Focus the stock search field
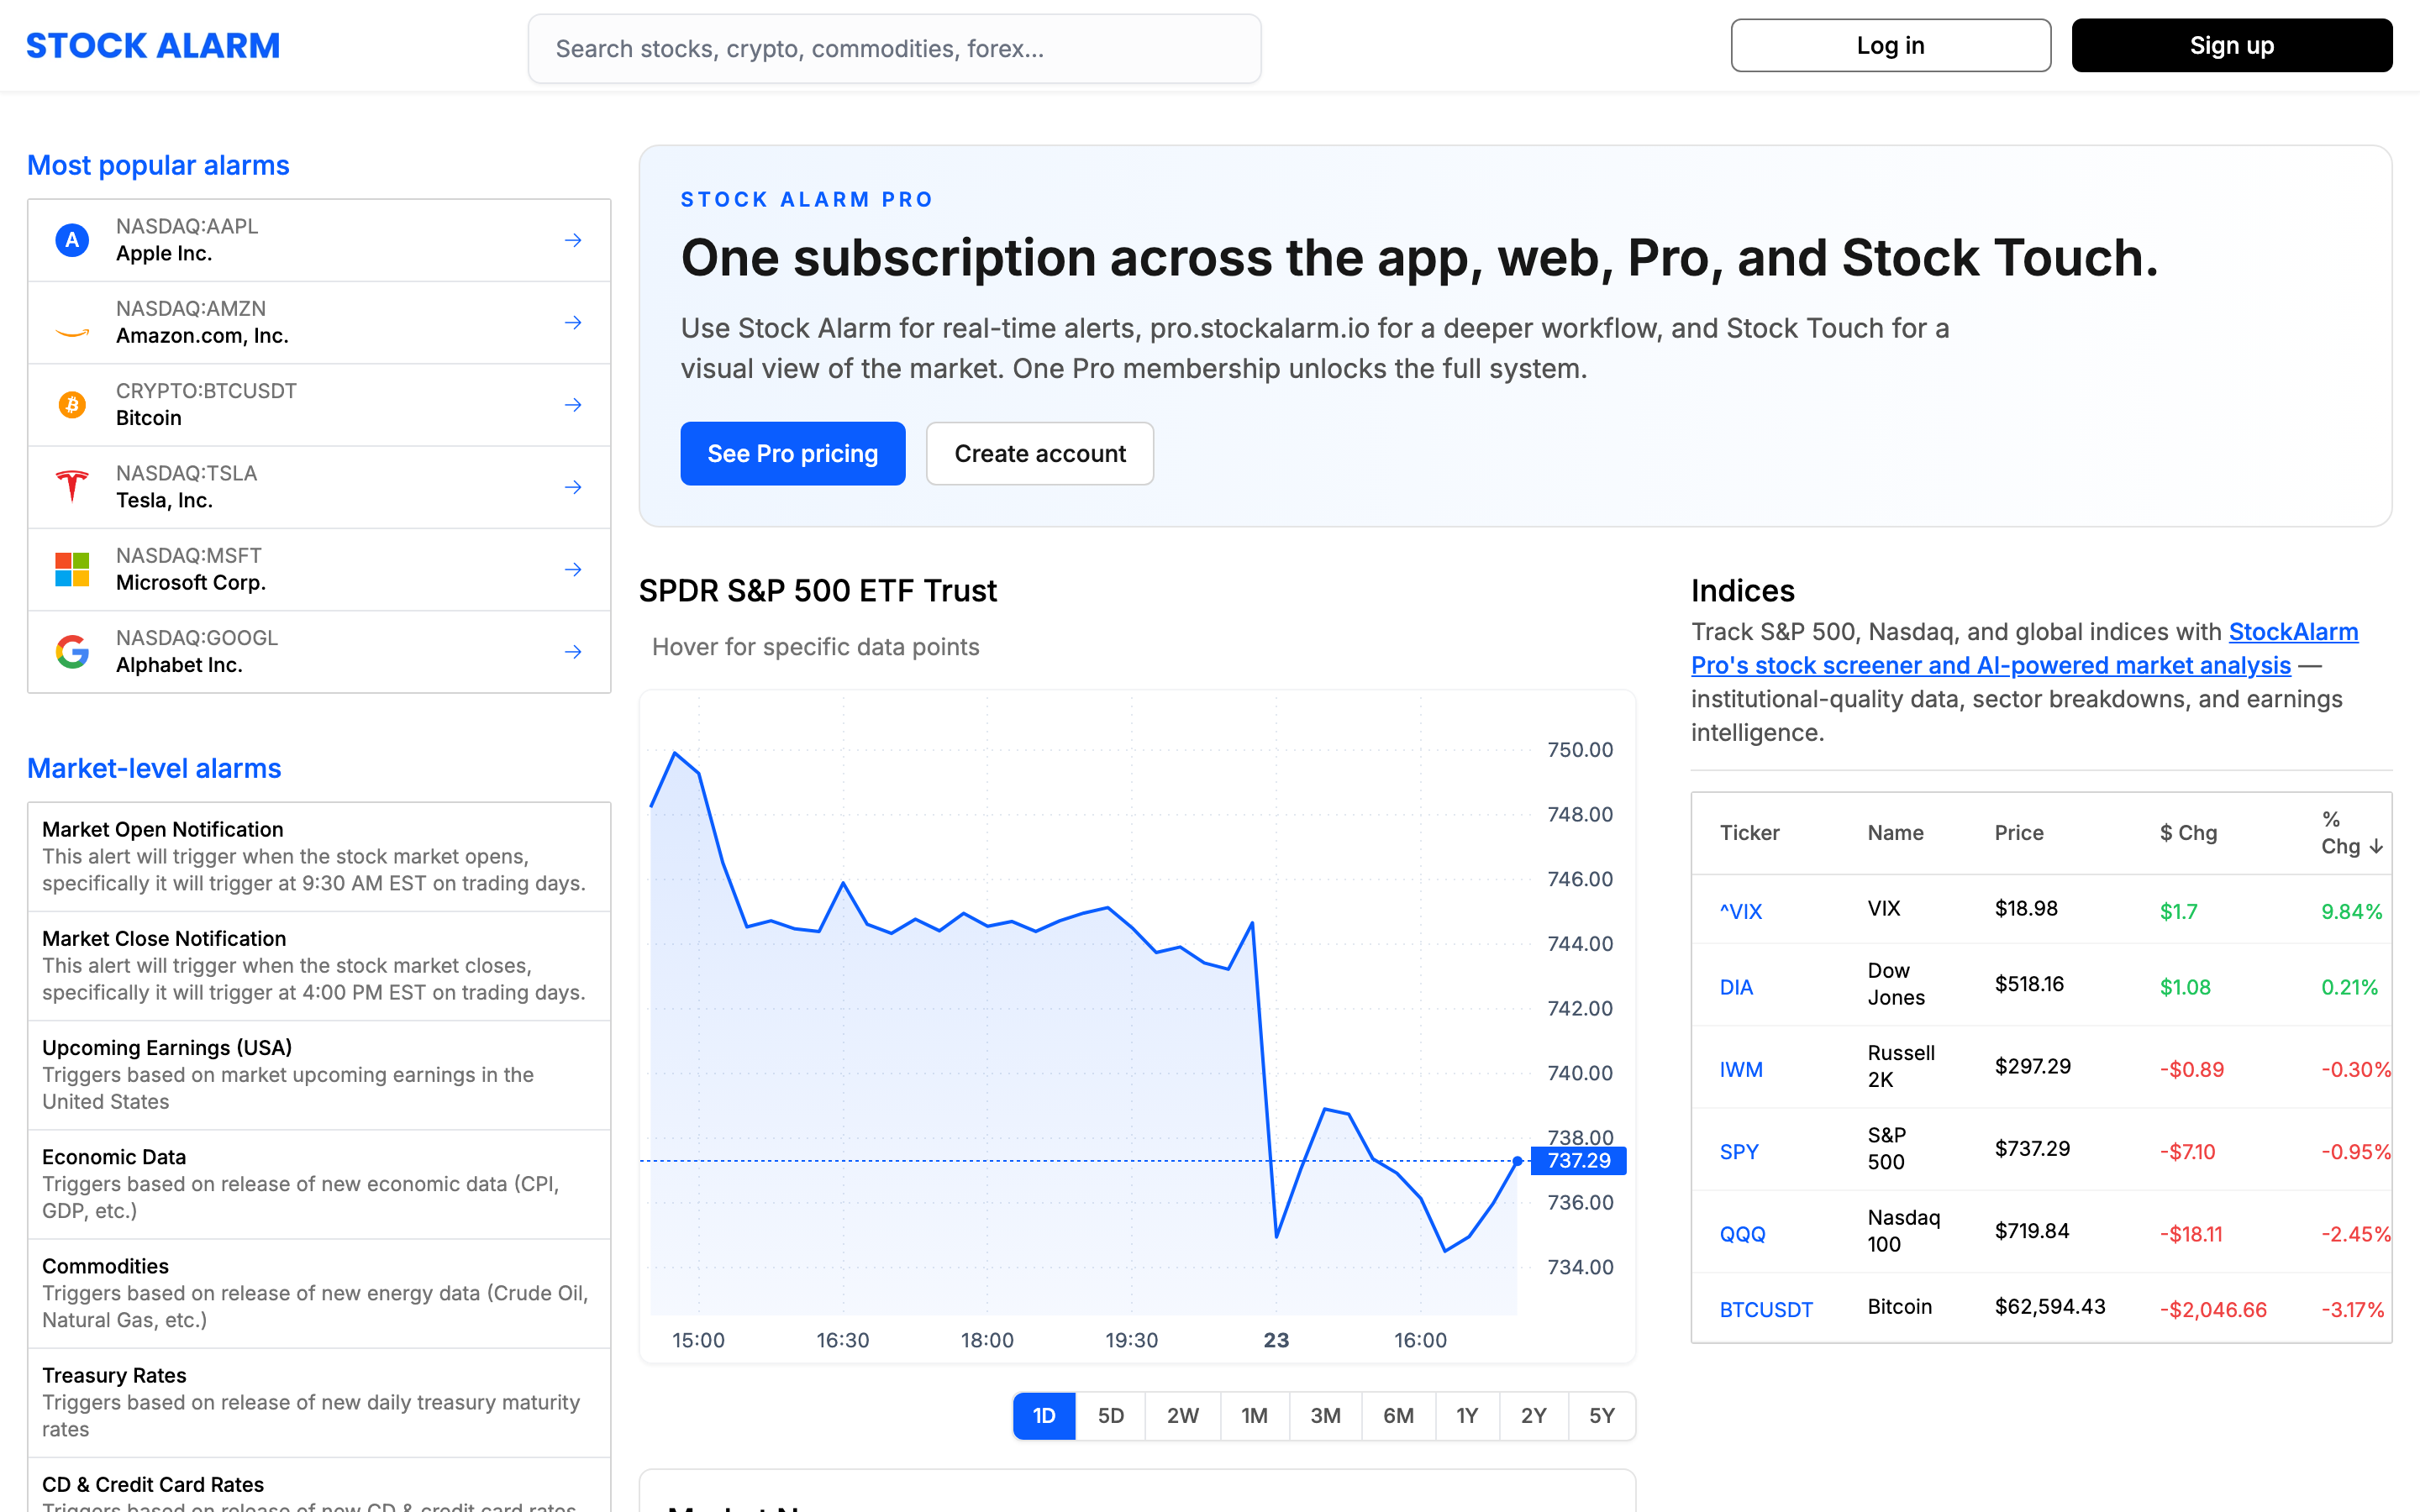The image size is (2420, 1512). tap(894, 49)
